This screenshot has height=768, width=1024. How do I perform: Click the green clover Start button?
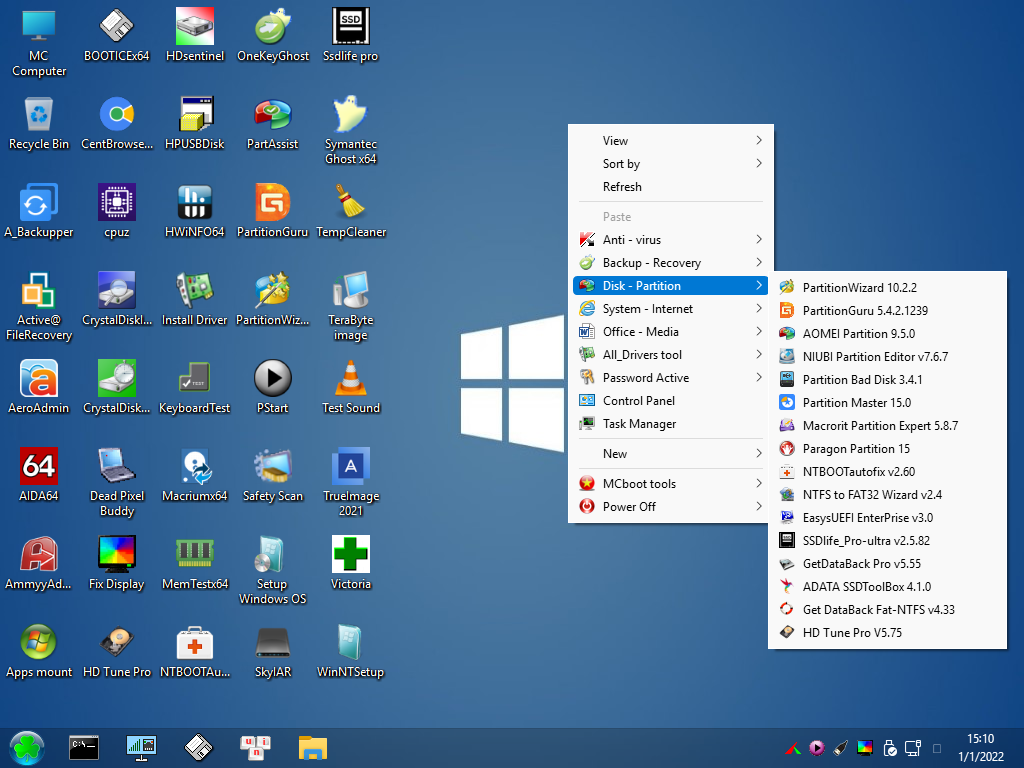pyautogui.click(x=27, y=747)
